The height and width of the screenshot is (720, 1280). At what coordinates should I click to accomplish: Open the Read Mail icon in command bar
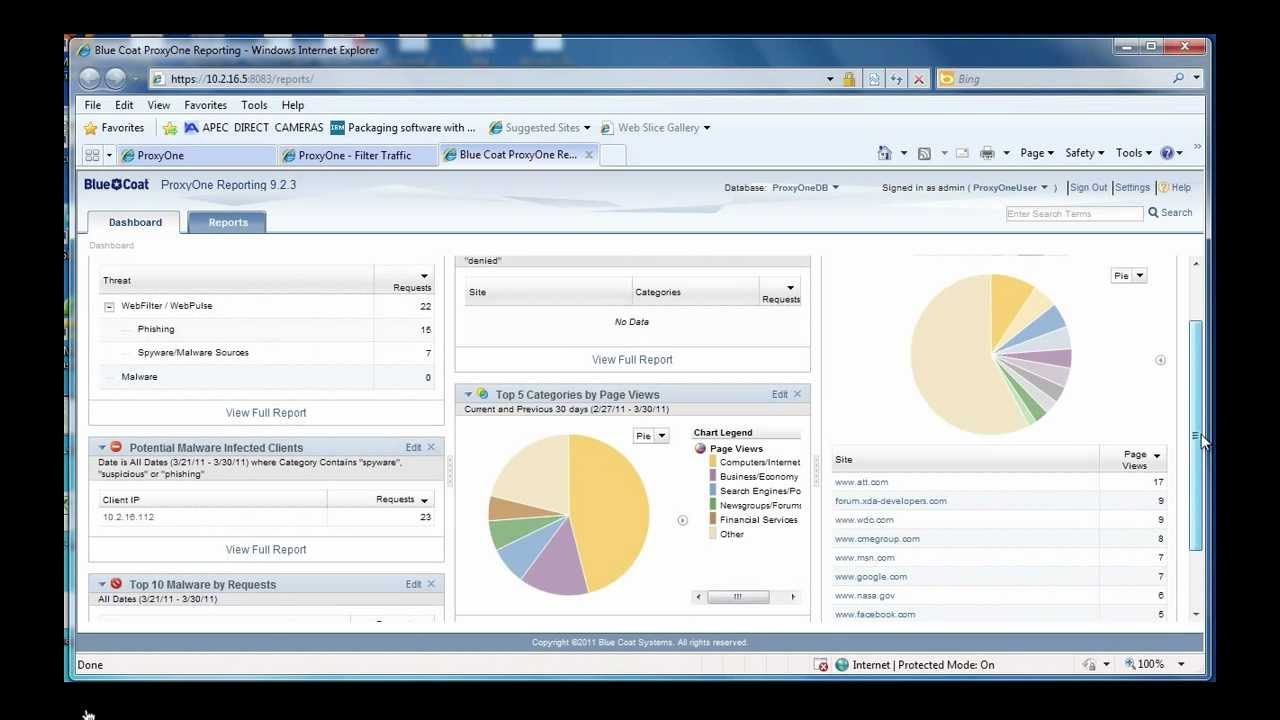962,153
